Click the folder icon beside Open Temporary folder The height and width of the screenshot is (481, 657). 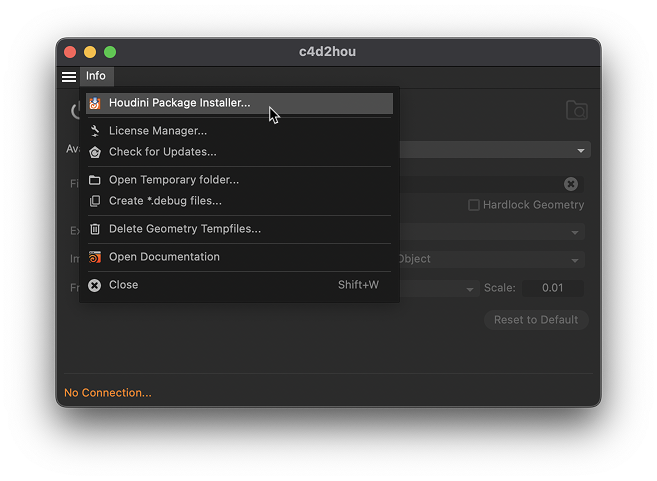[x=95, y=180]
